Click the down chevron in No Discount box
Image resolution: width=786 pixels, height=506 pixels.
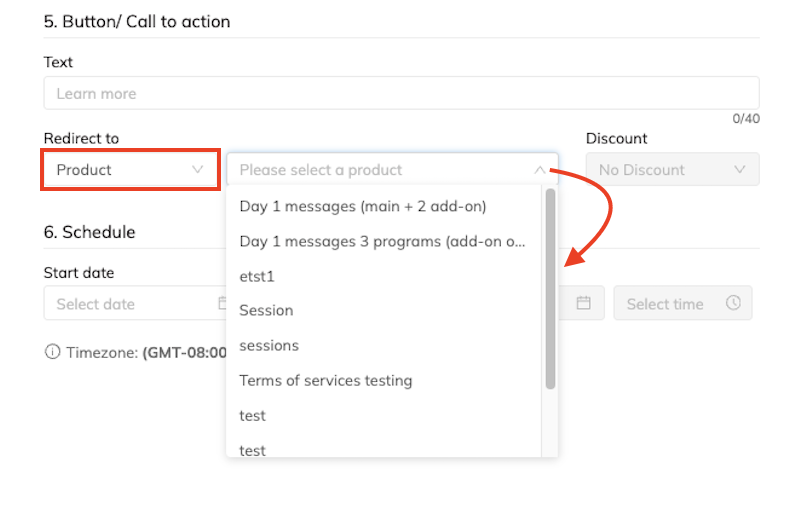click(x=740, y=170)
